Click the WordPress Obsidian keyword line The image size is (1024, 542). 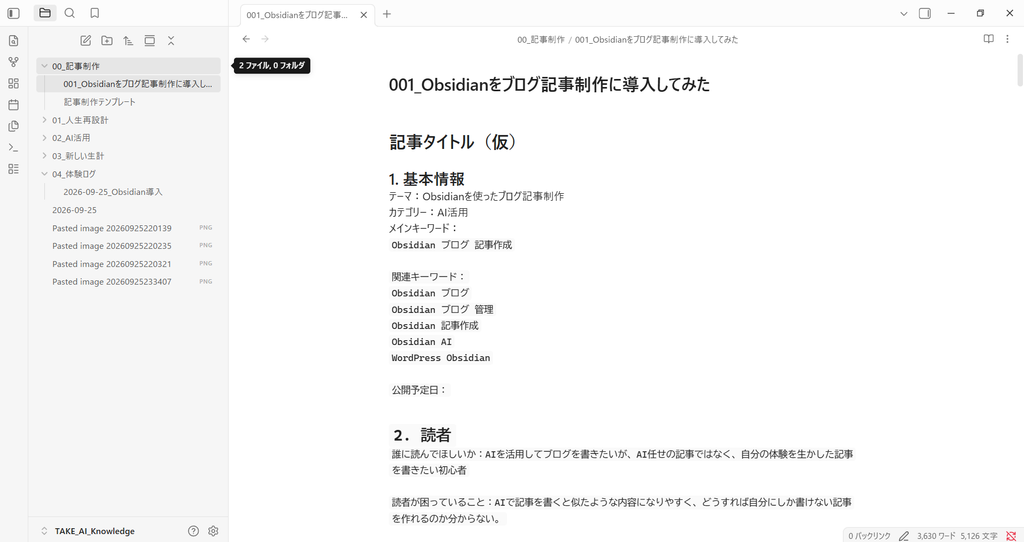[441, 358]
